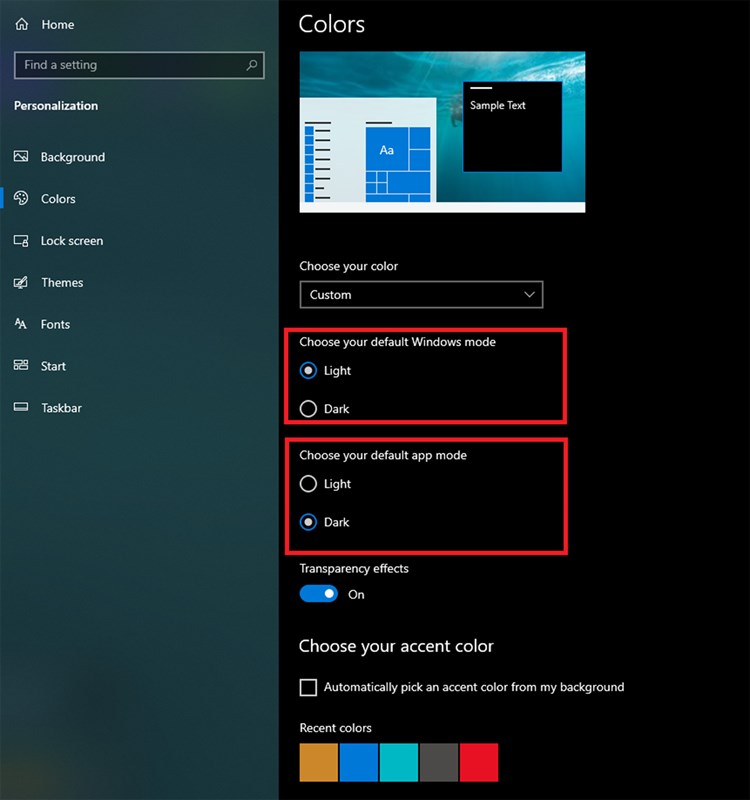Viewport: 750px width, 800px height.
Task: Click the Home house icon
Action: (21, 24)
